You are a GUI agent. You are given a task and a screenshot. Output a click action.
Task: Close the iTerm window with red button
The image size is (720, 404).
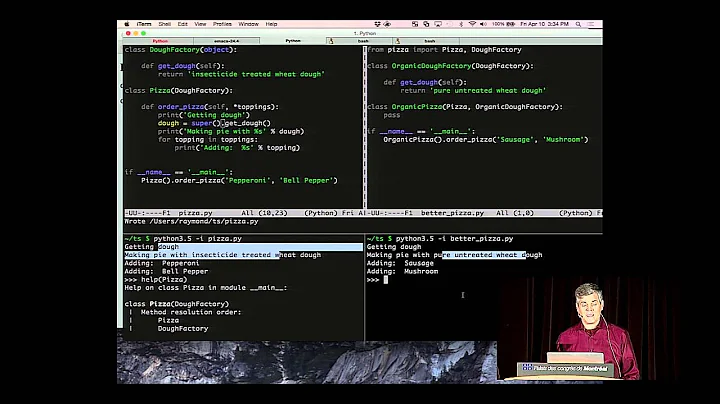pos(128,33)
